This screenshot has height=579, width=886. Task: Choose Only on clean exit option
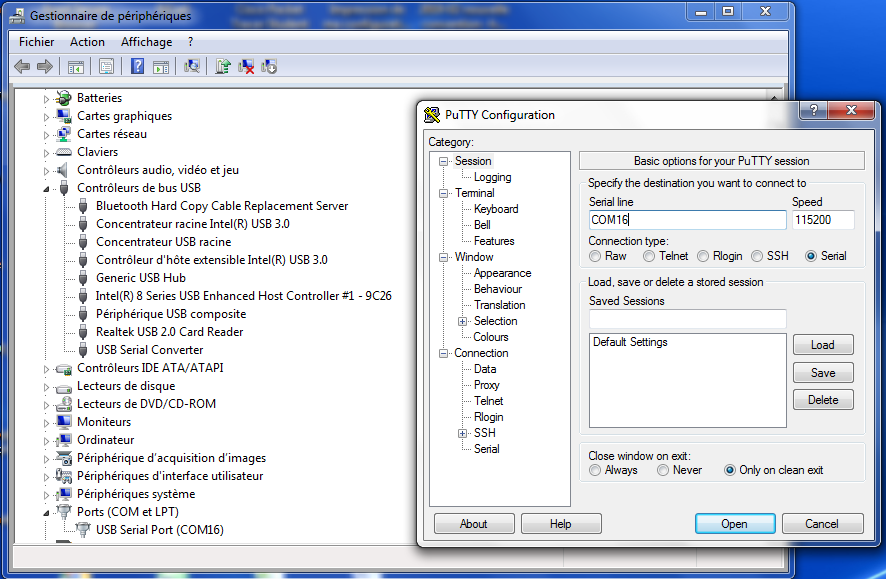coord(729,470)
